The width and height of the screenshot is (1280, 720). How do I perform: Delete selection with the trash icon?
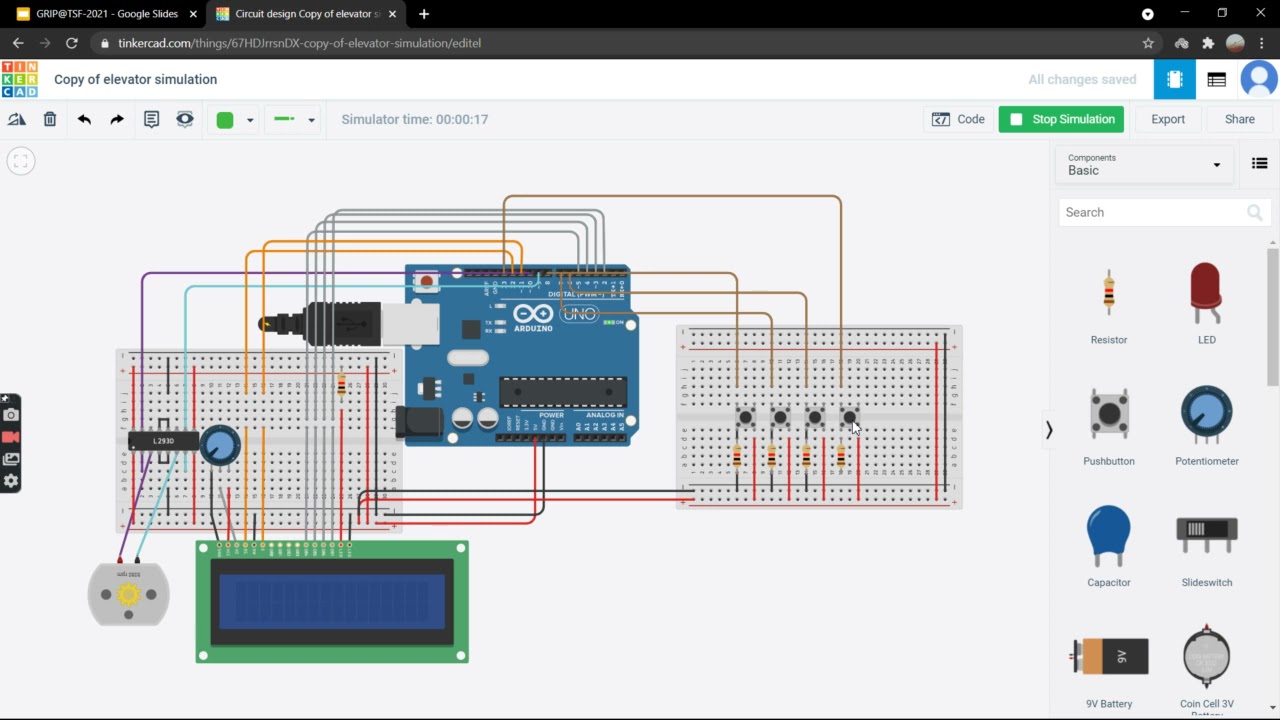50,119
